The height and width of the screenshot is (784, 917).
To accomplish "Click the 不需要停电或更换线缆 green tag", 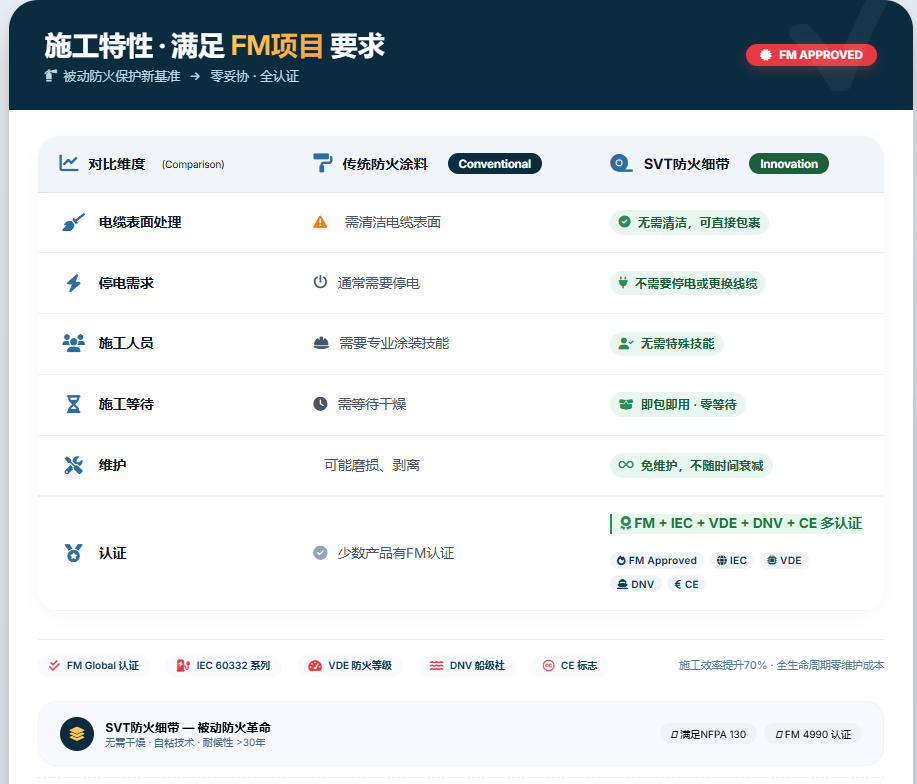I will pyautogui.click(x=688, y=284).
